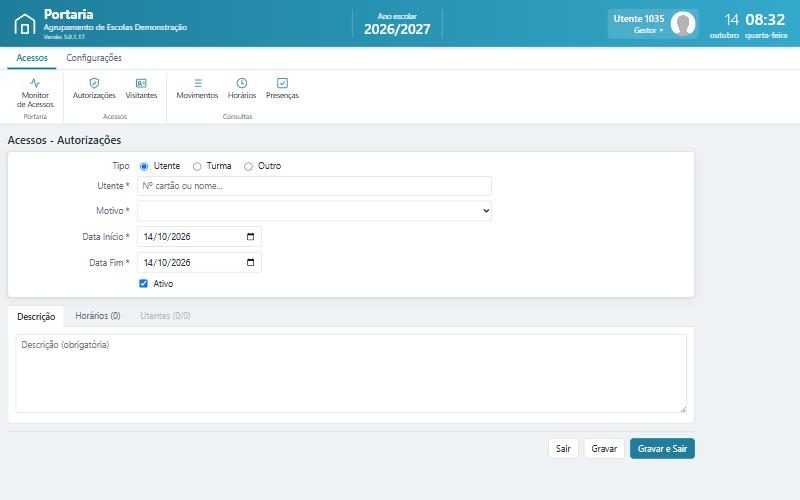Image resolution: width=800 pixels, height=500 pixels.
Task: Switch to the Configurações tab
Action: click(94, 58)
